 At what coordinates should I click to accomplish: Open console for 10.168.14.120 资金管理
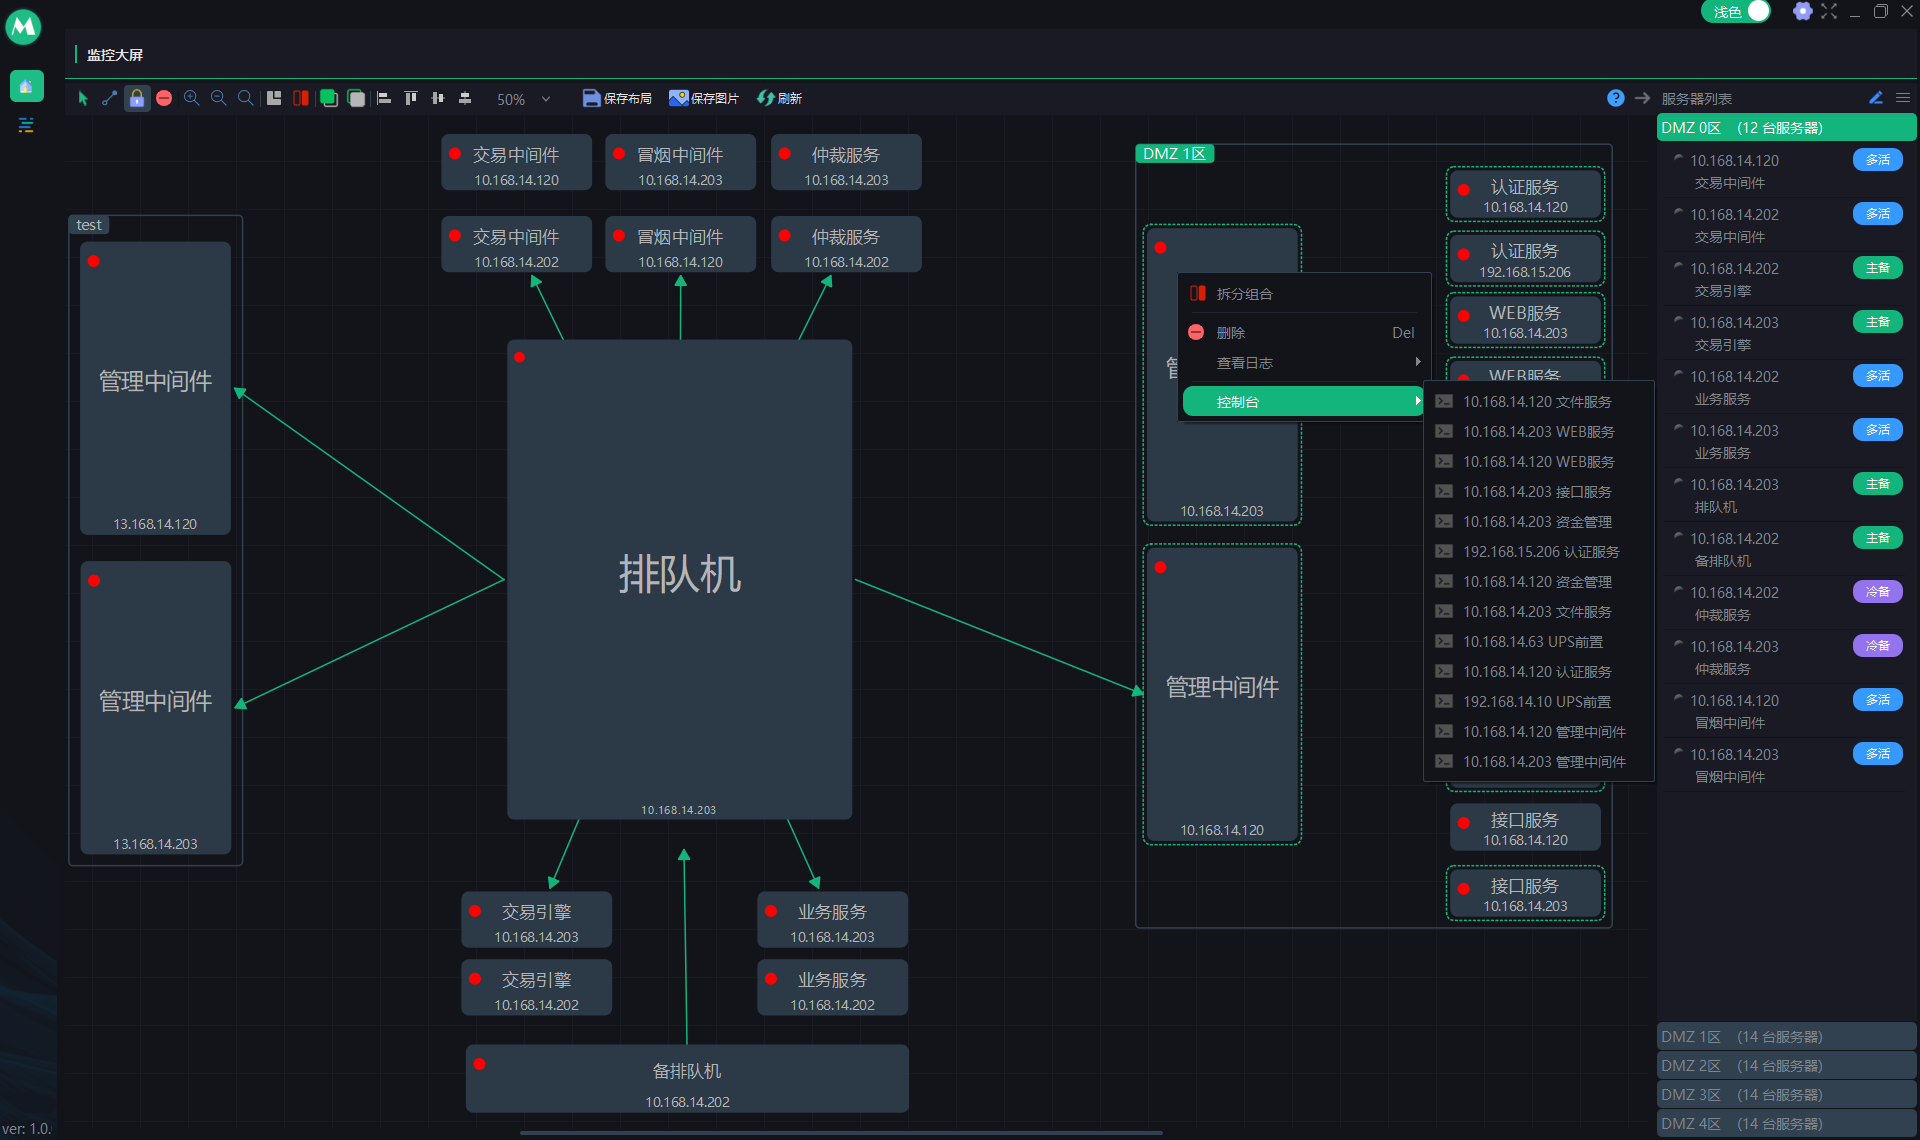[x=1538, y=582]
